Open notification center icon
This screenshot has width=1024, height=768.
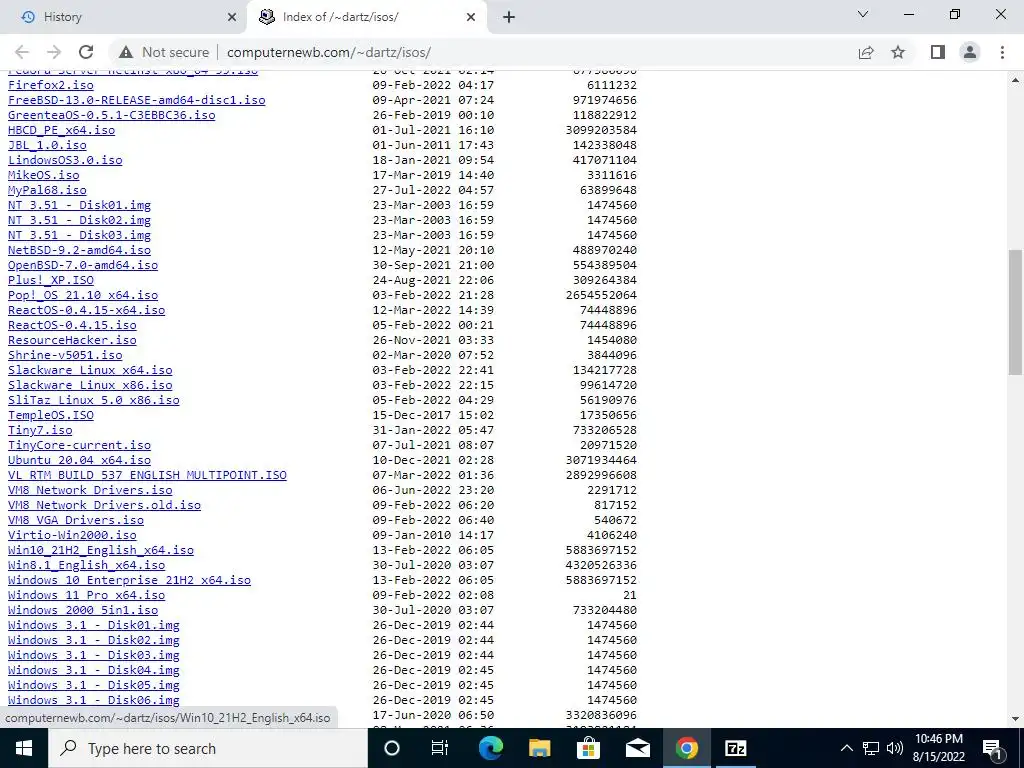[x=992, y=748]
